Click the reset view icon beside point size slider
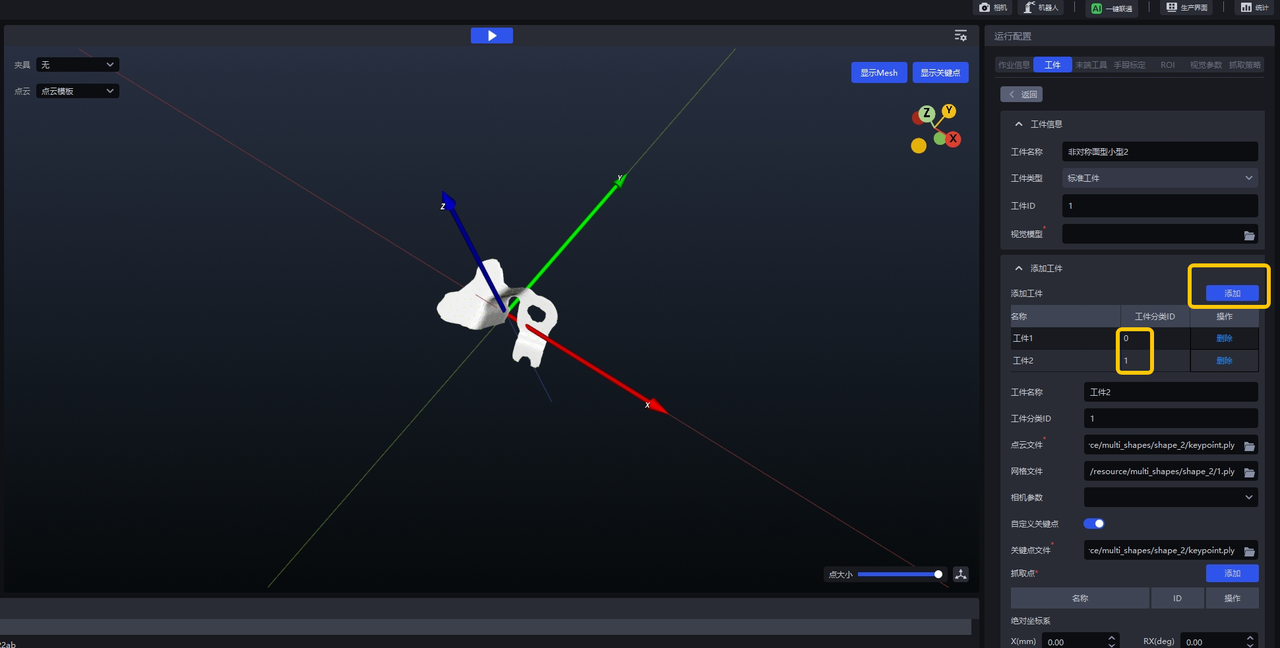 [x=961, y=574]
